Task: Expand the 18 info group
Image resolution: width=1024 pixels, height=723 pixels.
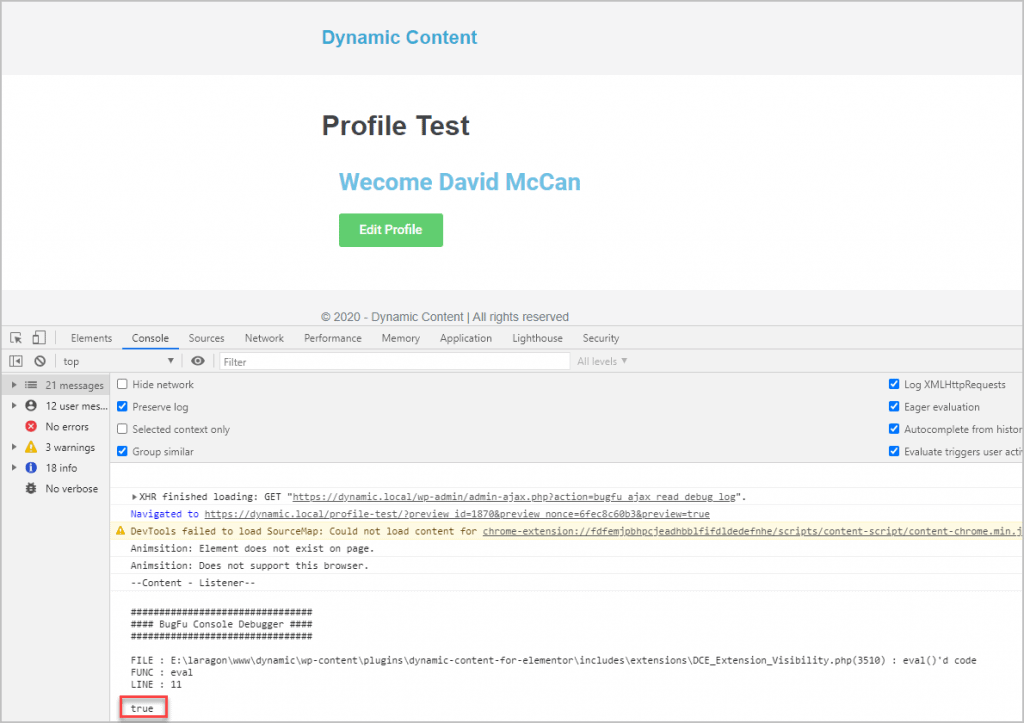Action: 14,468
